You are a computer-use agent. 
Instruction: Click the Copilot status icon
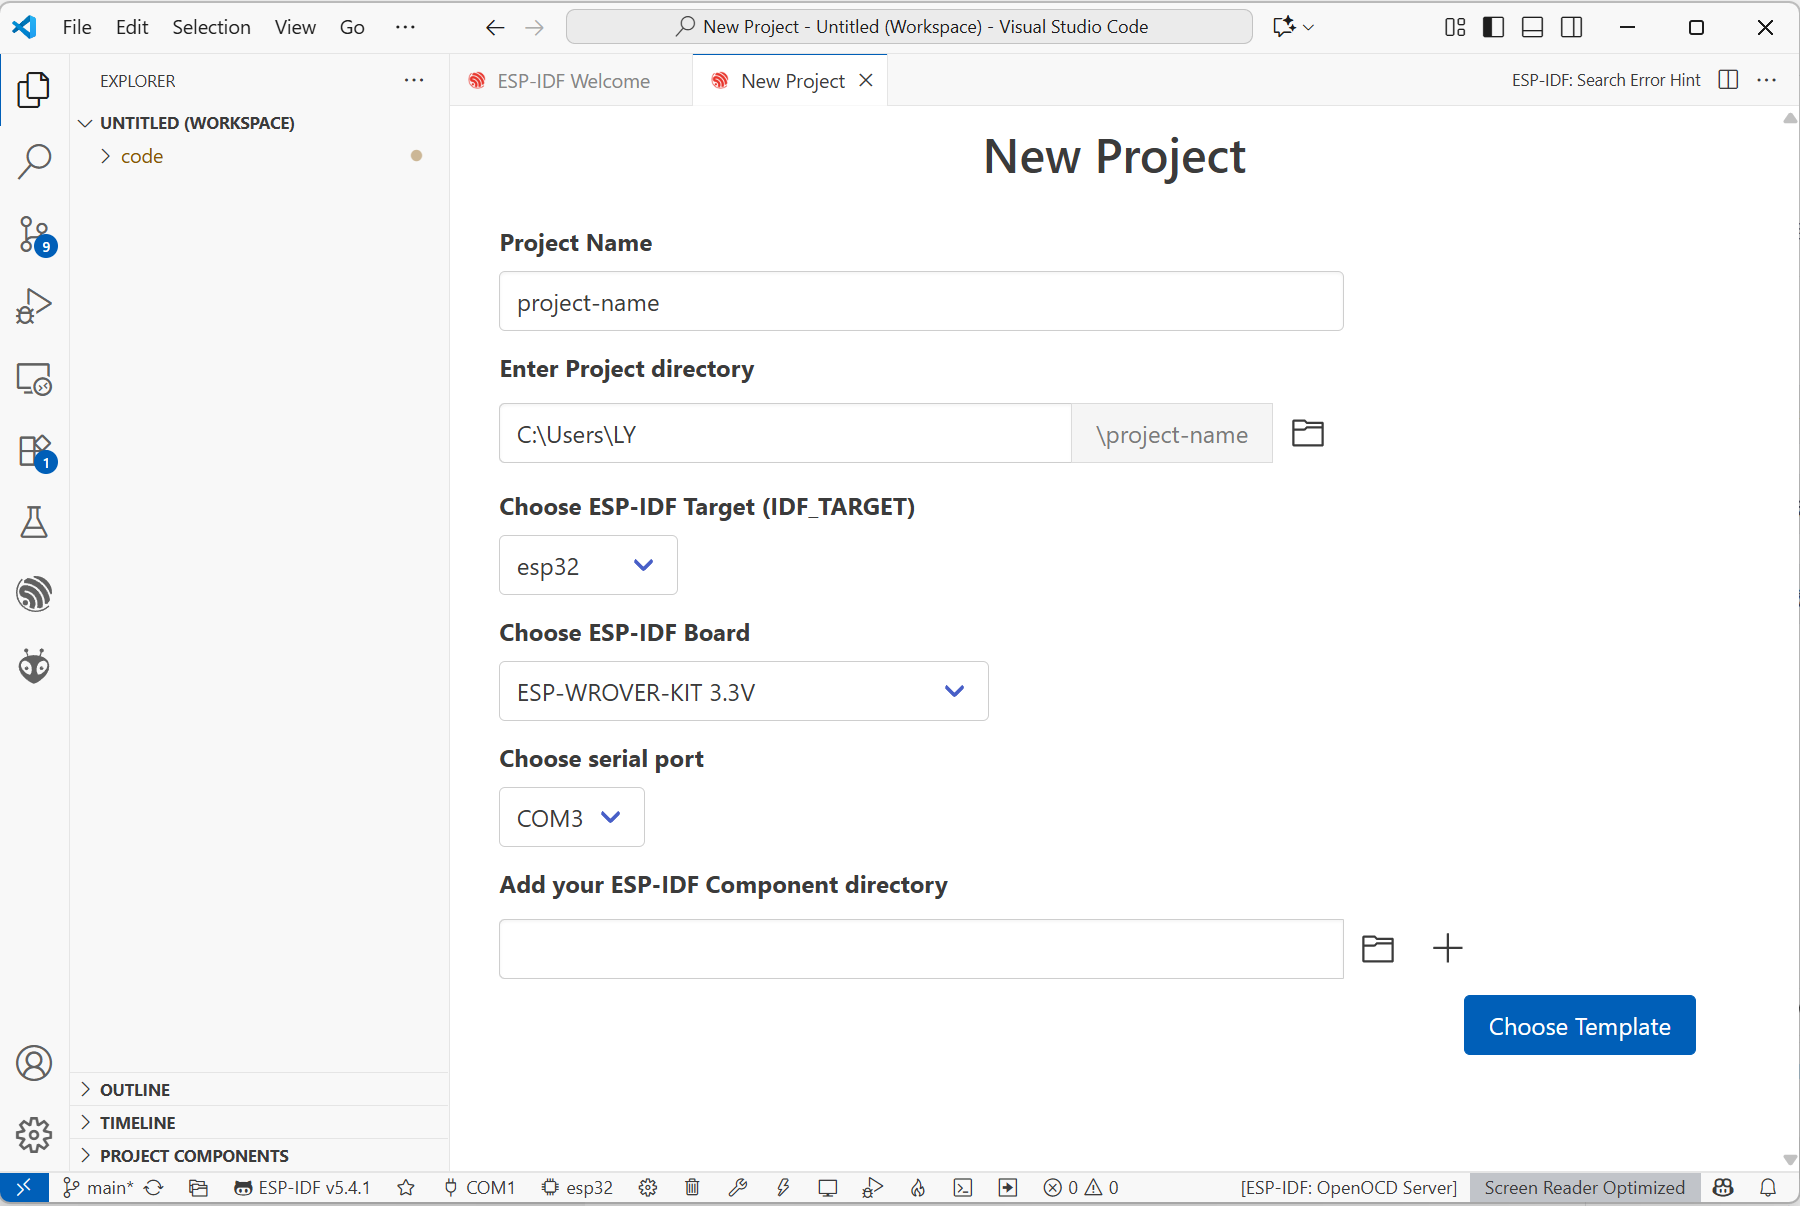point(1723,1187)
